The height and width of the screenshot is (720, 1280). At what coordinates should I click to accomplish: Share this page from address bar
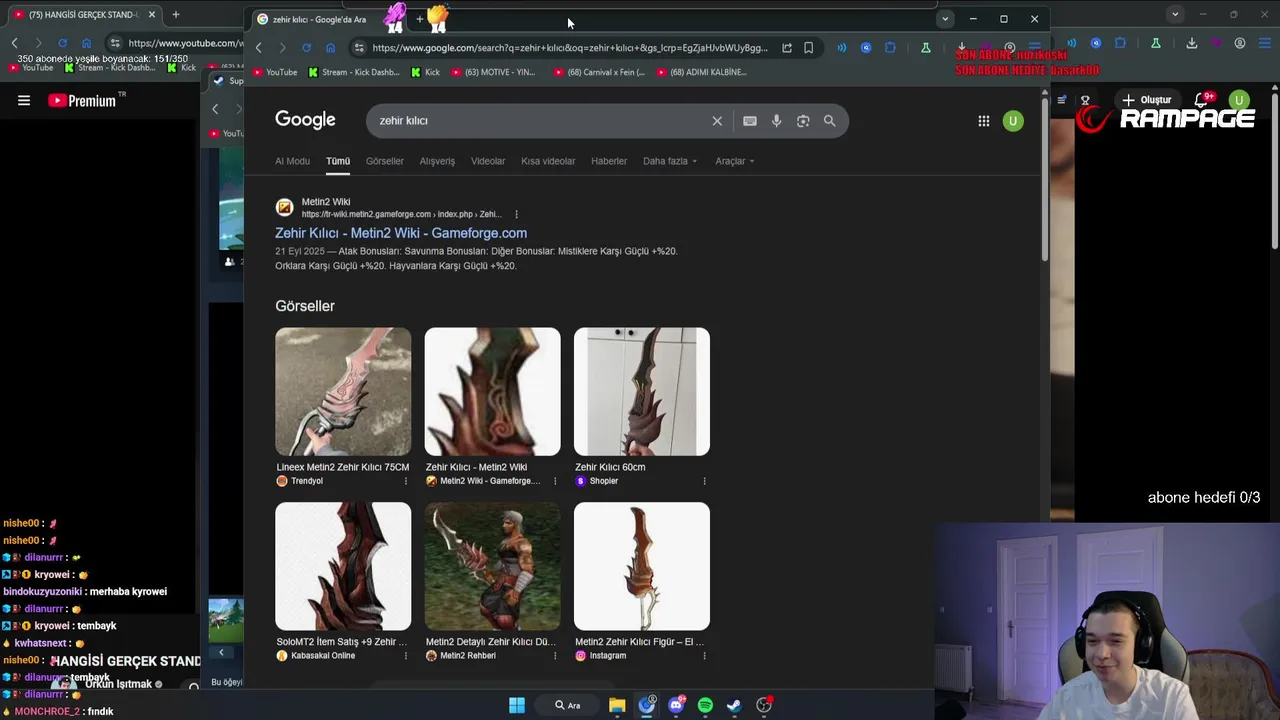click(787, 47)
